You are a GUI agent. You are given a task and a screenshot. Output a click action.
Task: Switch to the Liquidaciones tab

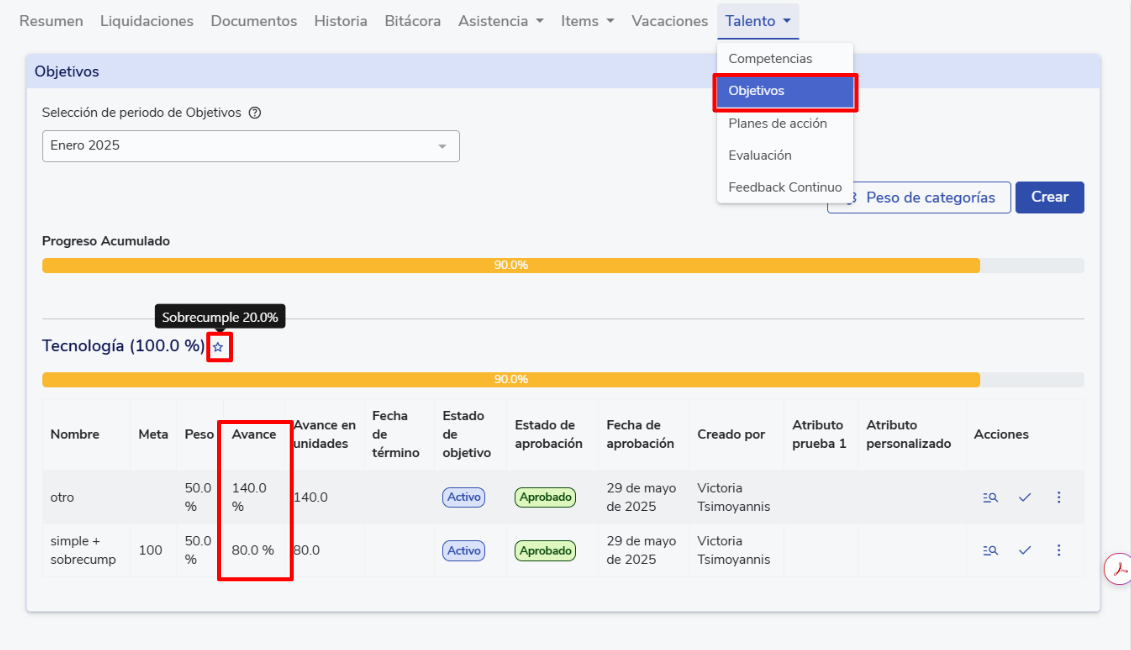(147, 21)
